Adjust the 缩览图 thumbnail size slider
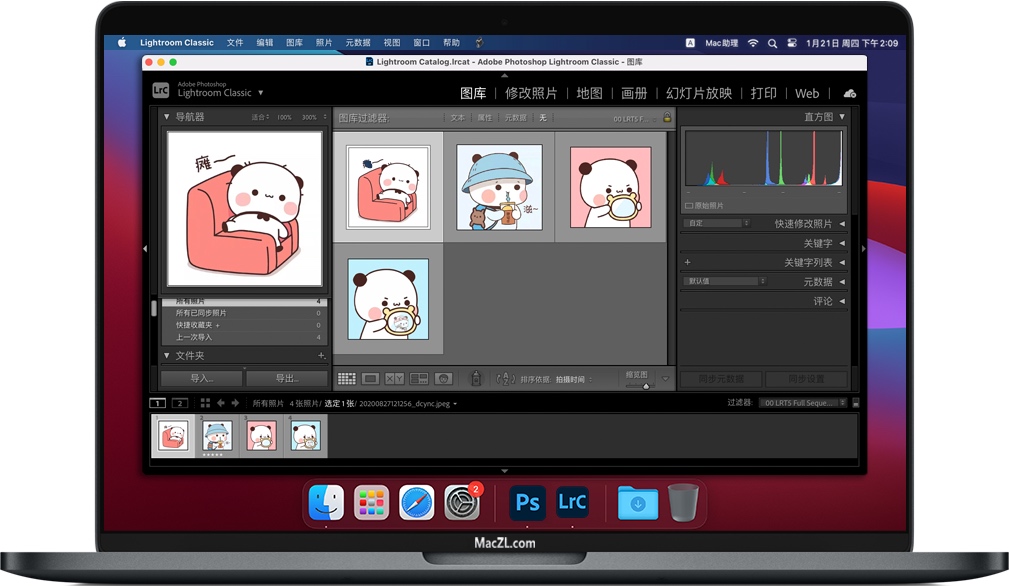Image resolution: width=1009 pixels, height=586 pixels. (x=645, y=386)
